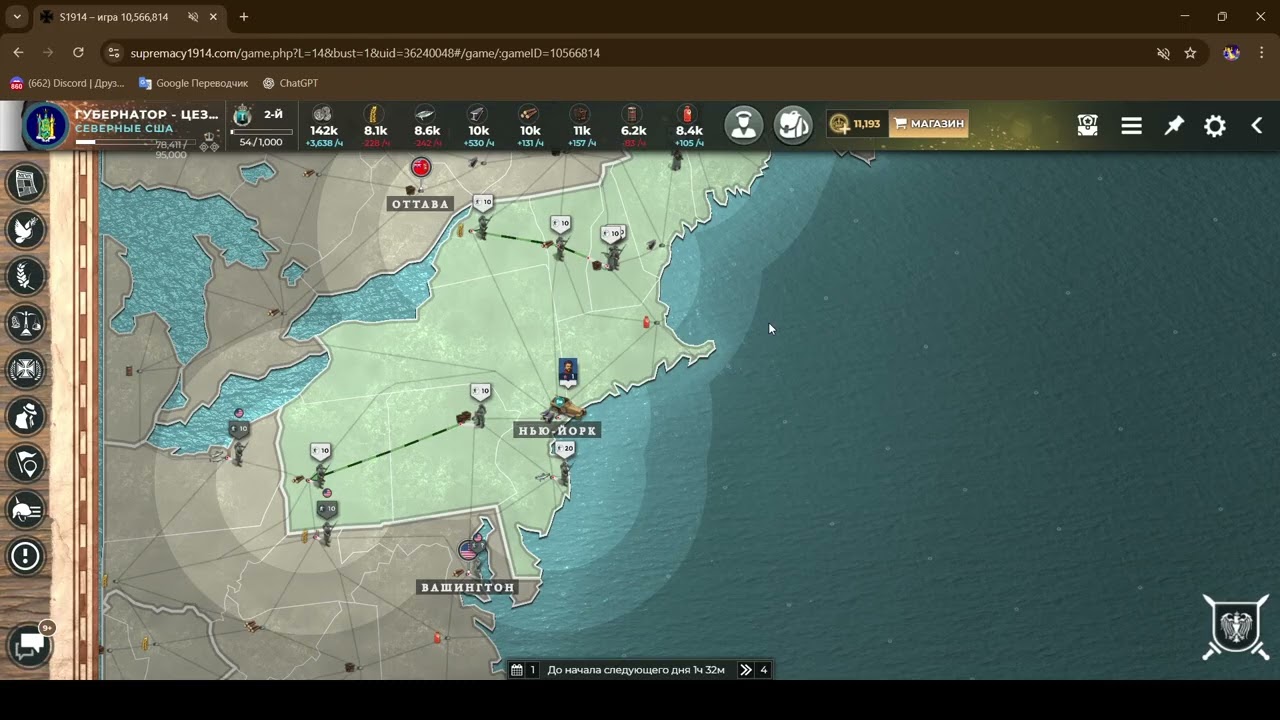Open the market scales icon
This screenshot has height=720, width=1280.
[26, 323]
